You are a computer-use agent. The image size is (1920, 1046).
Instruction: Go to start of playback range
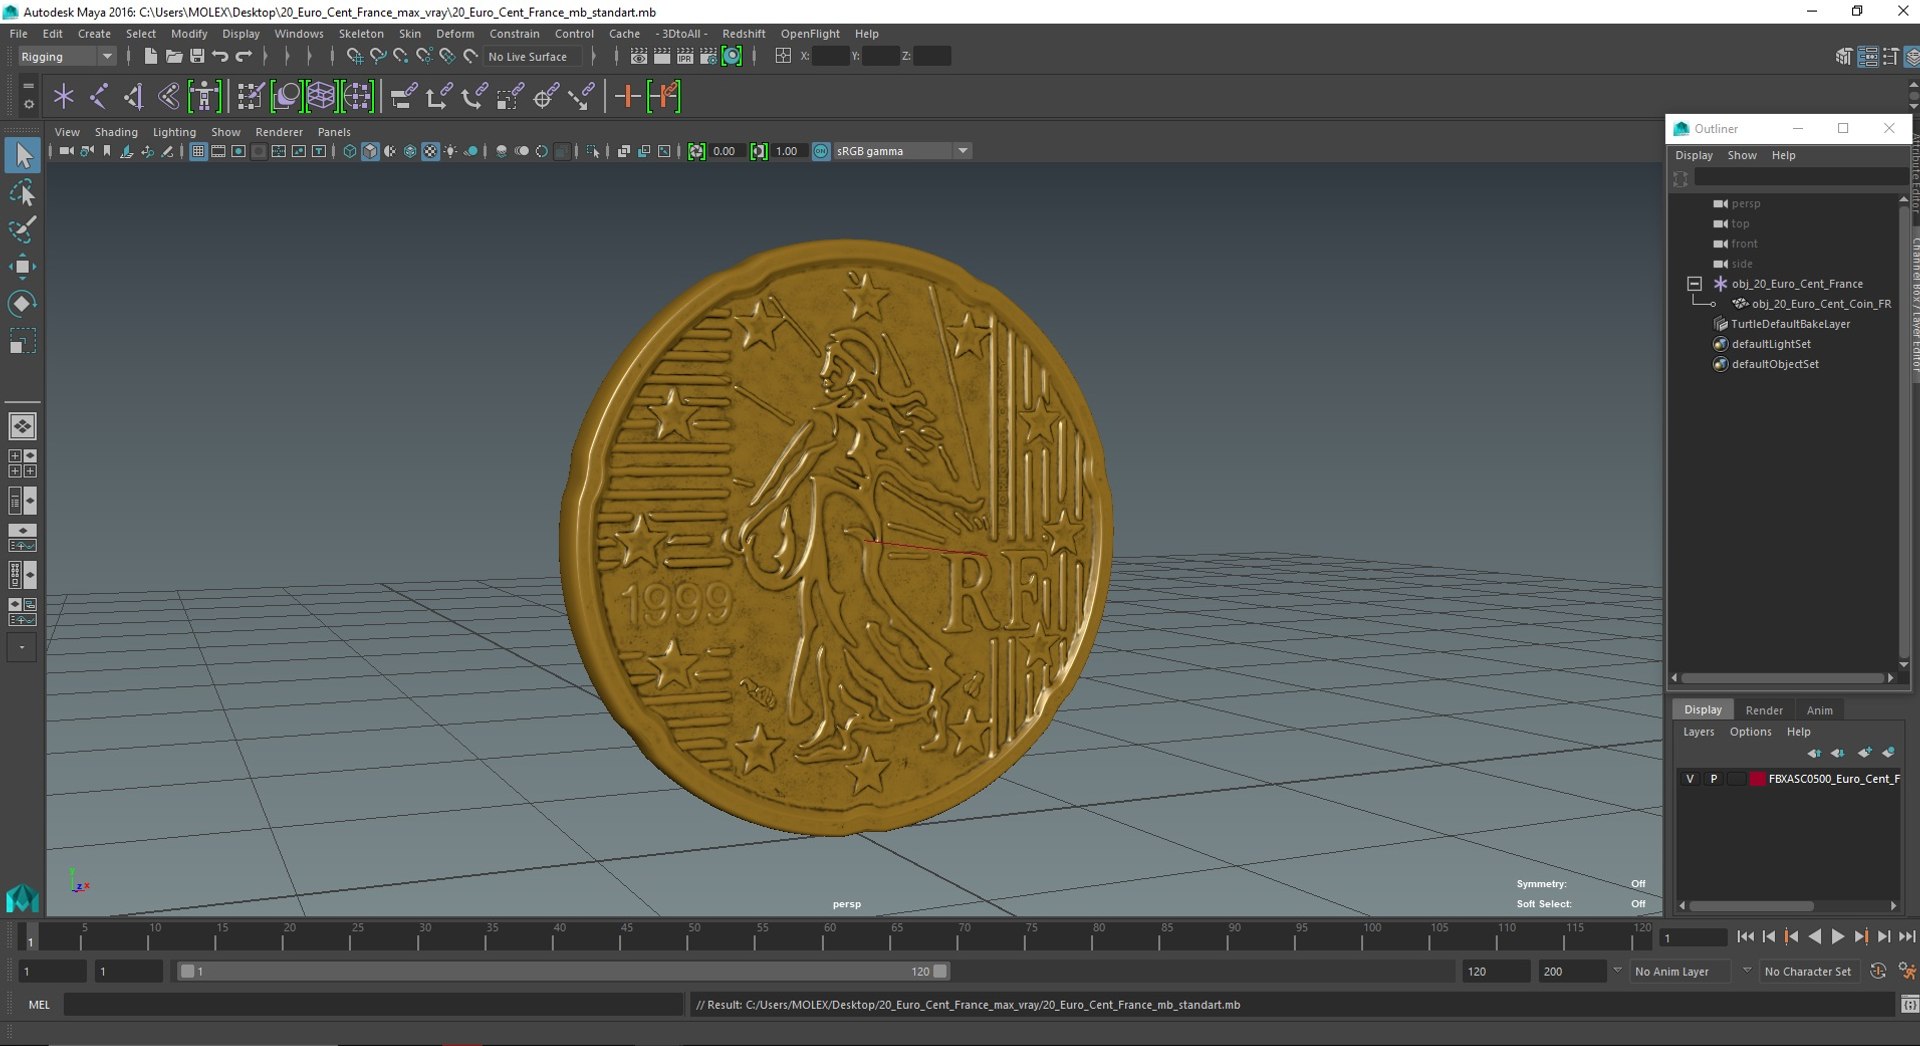(x=1745, y=937)
